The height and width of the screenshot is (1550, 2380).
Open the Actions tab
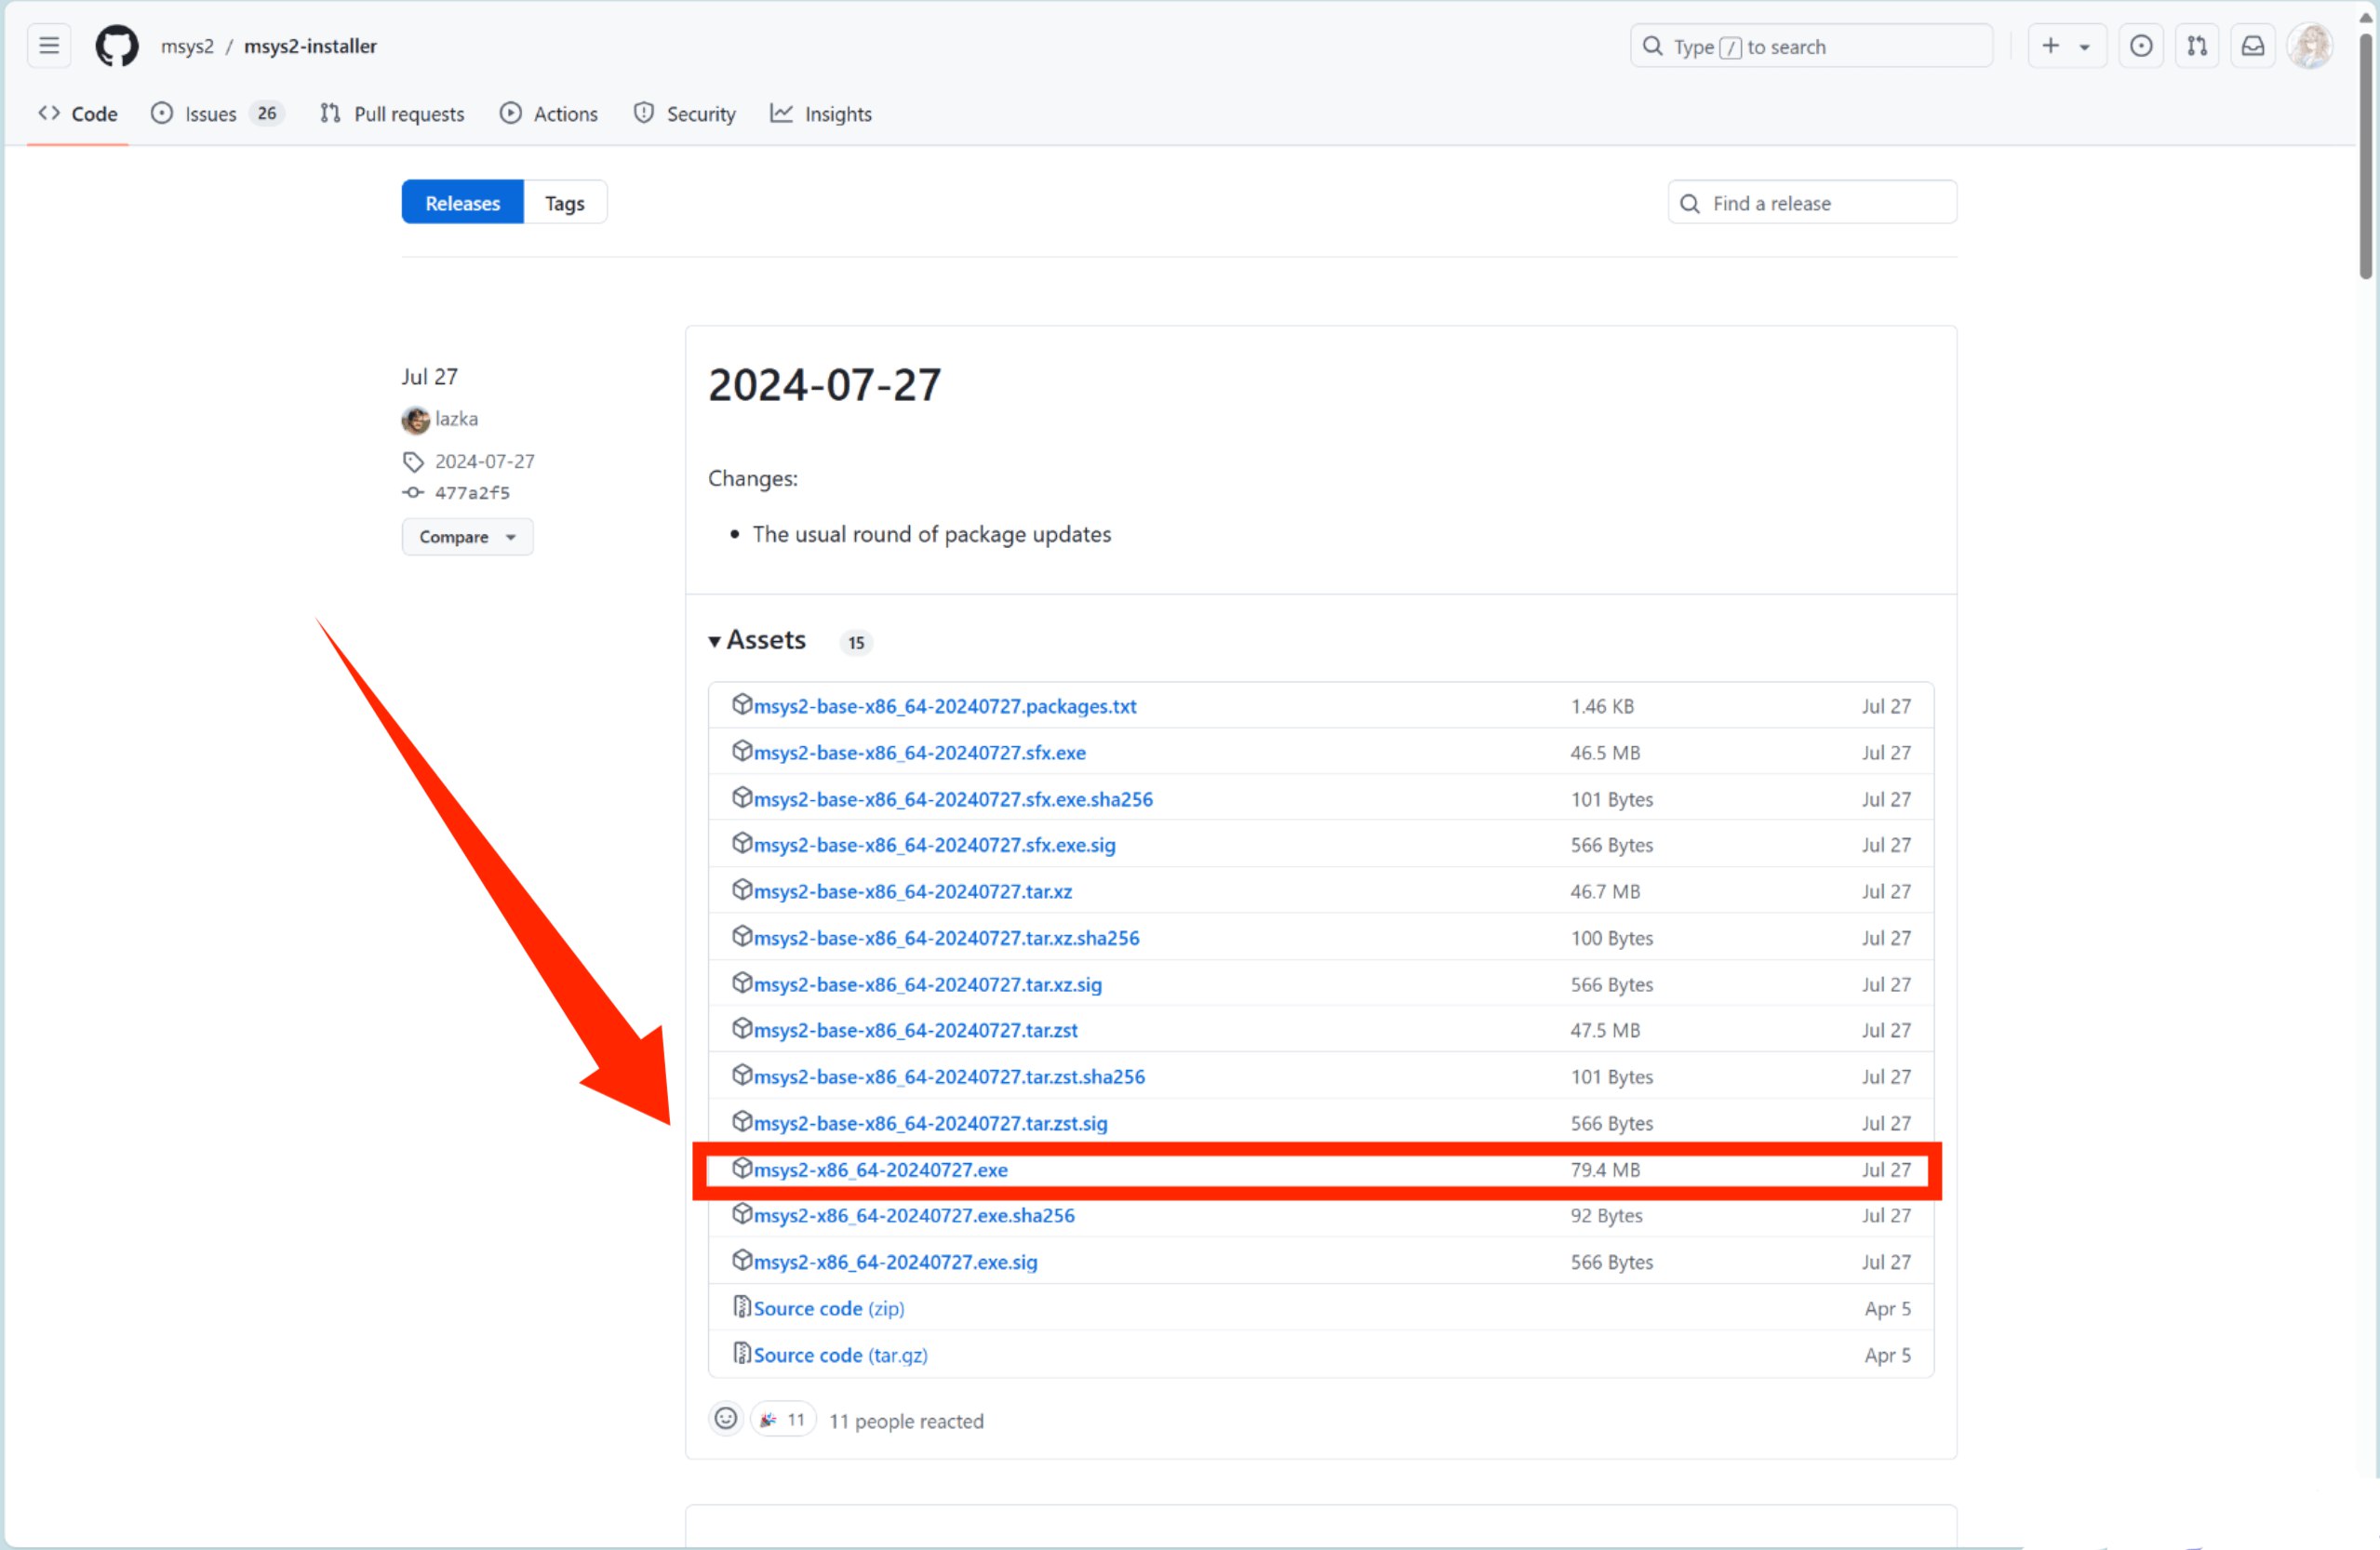click(x=549, y=114)
